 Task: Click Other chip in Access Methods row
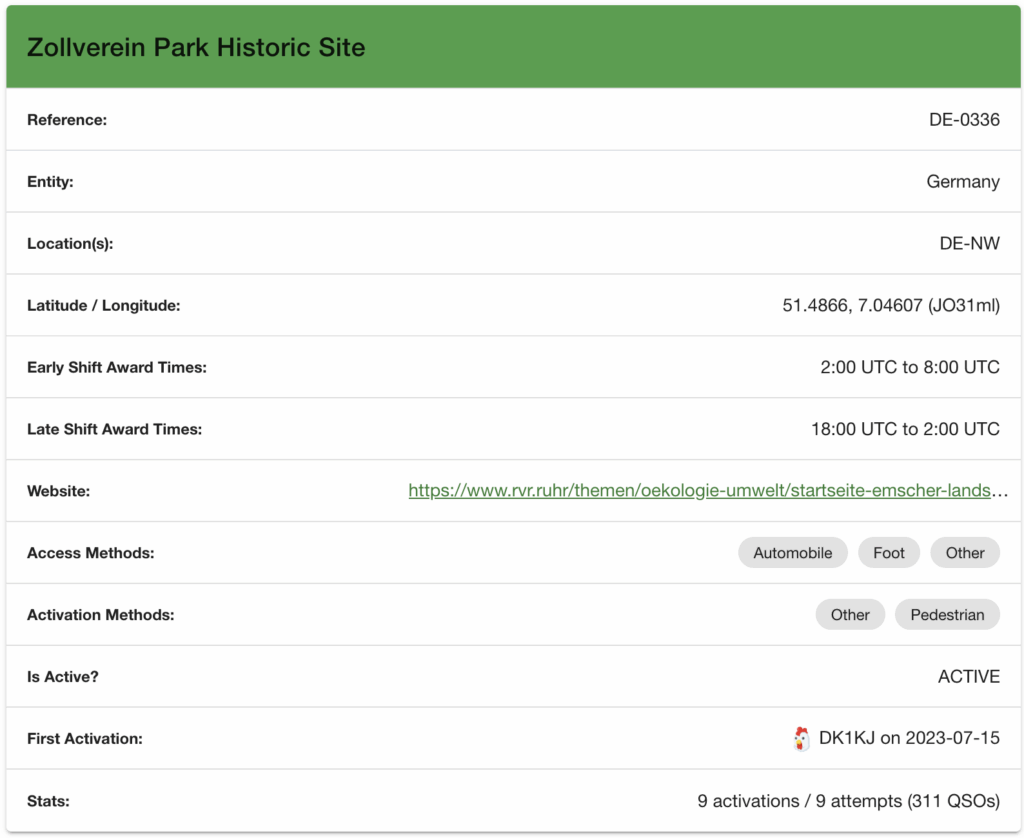tap(965, 553)
